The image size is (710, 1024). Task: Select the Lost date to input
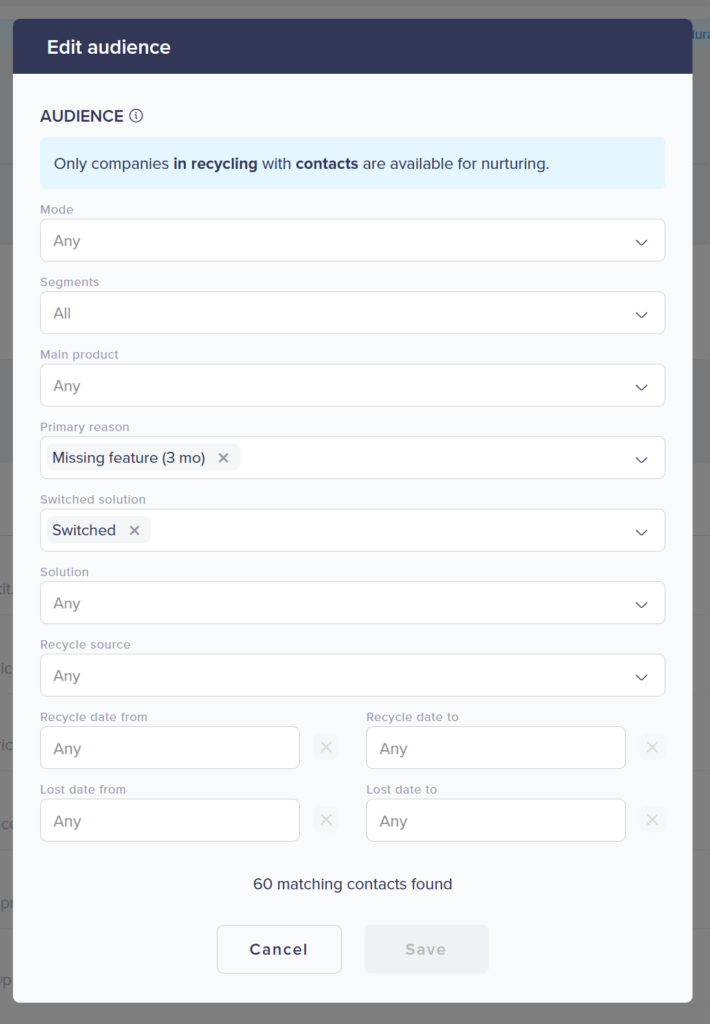click(495, 821)
